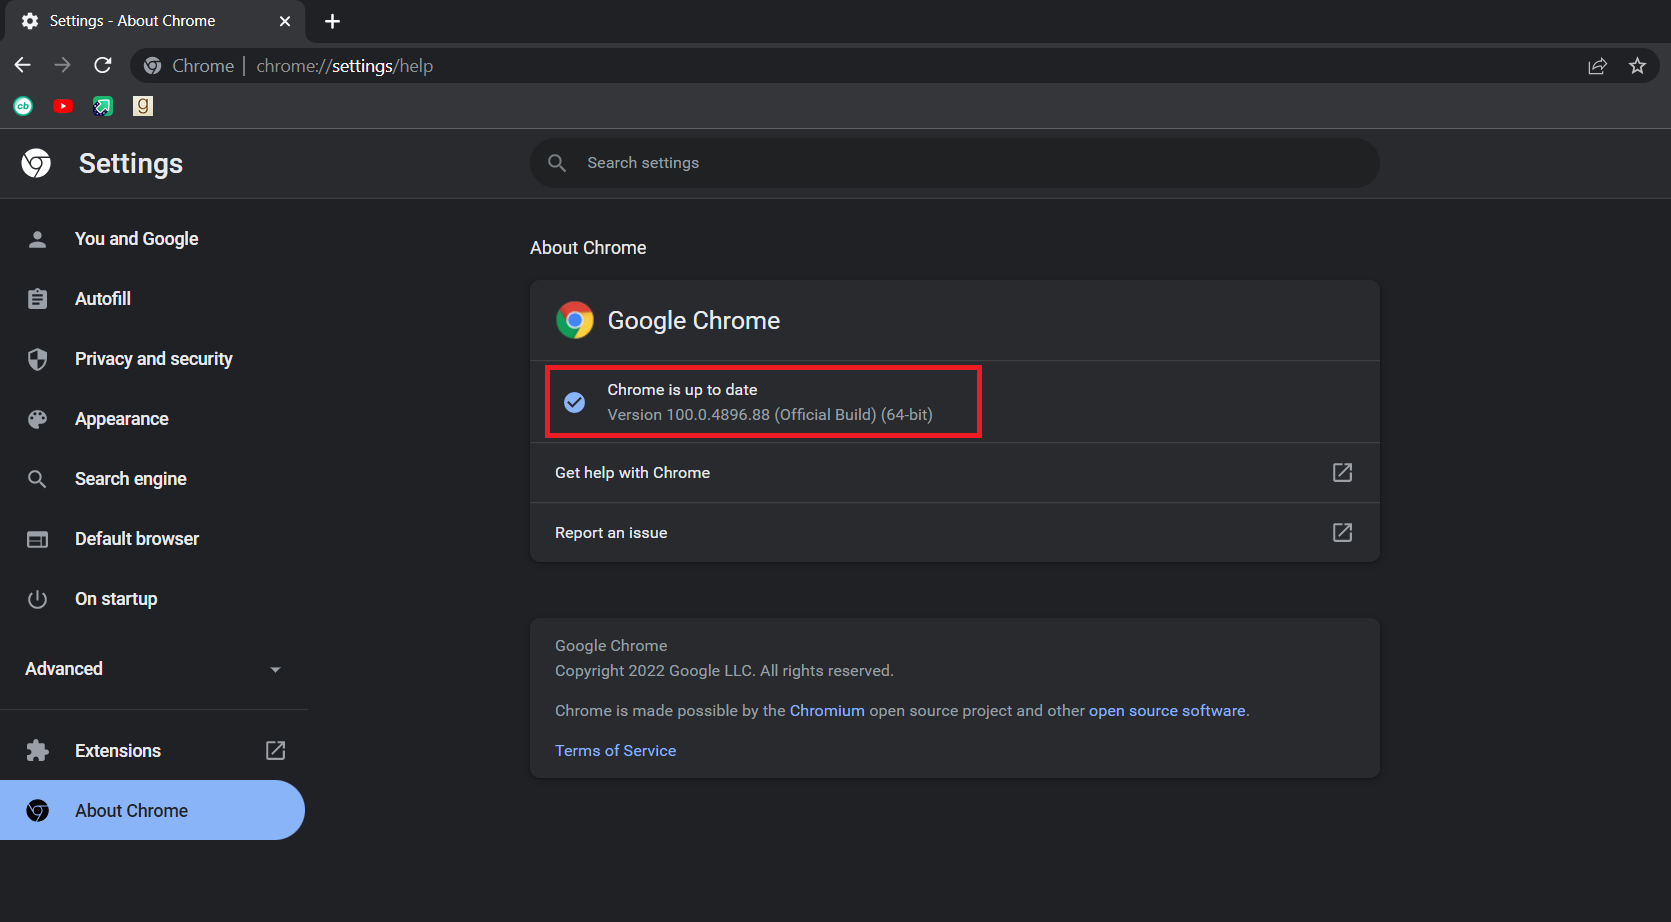This screenshot has height=922, width=1671.
Task: Click the blue up-to-date checkmark icon
Action: tap(575, 402)
